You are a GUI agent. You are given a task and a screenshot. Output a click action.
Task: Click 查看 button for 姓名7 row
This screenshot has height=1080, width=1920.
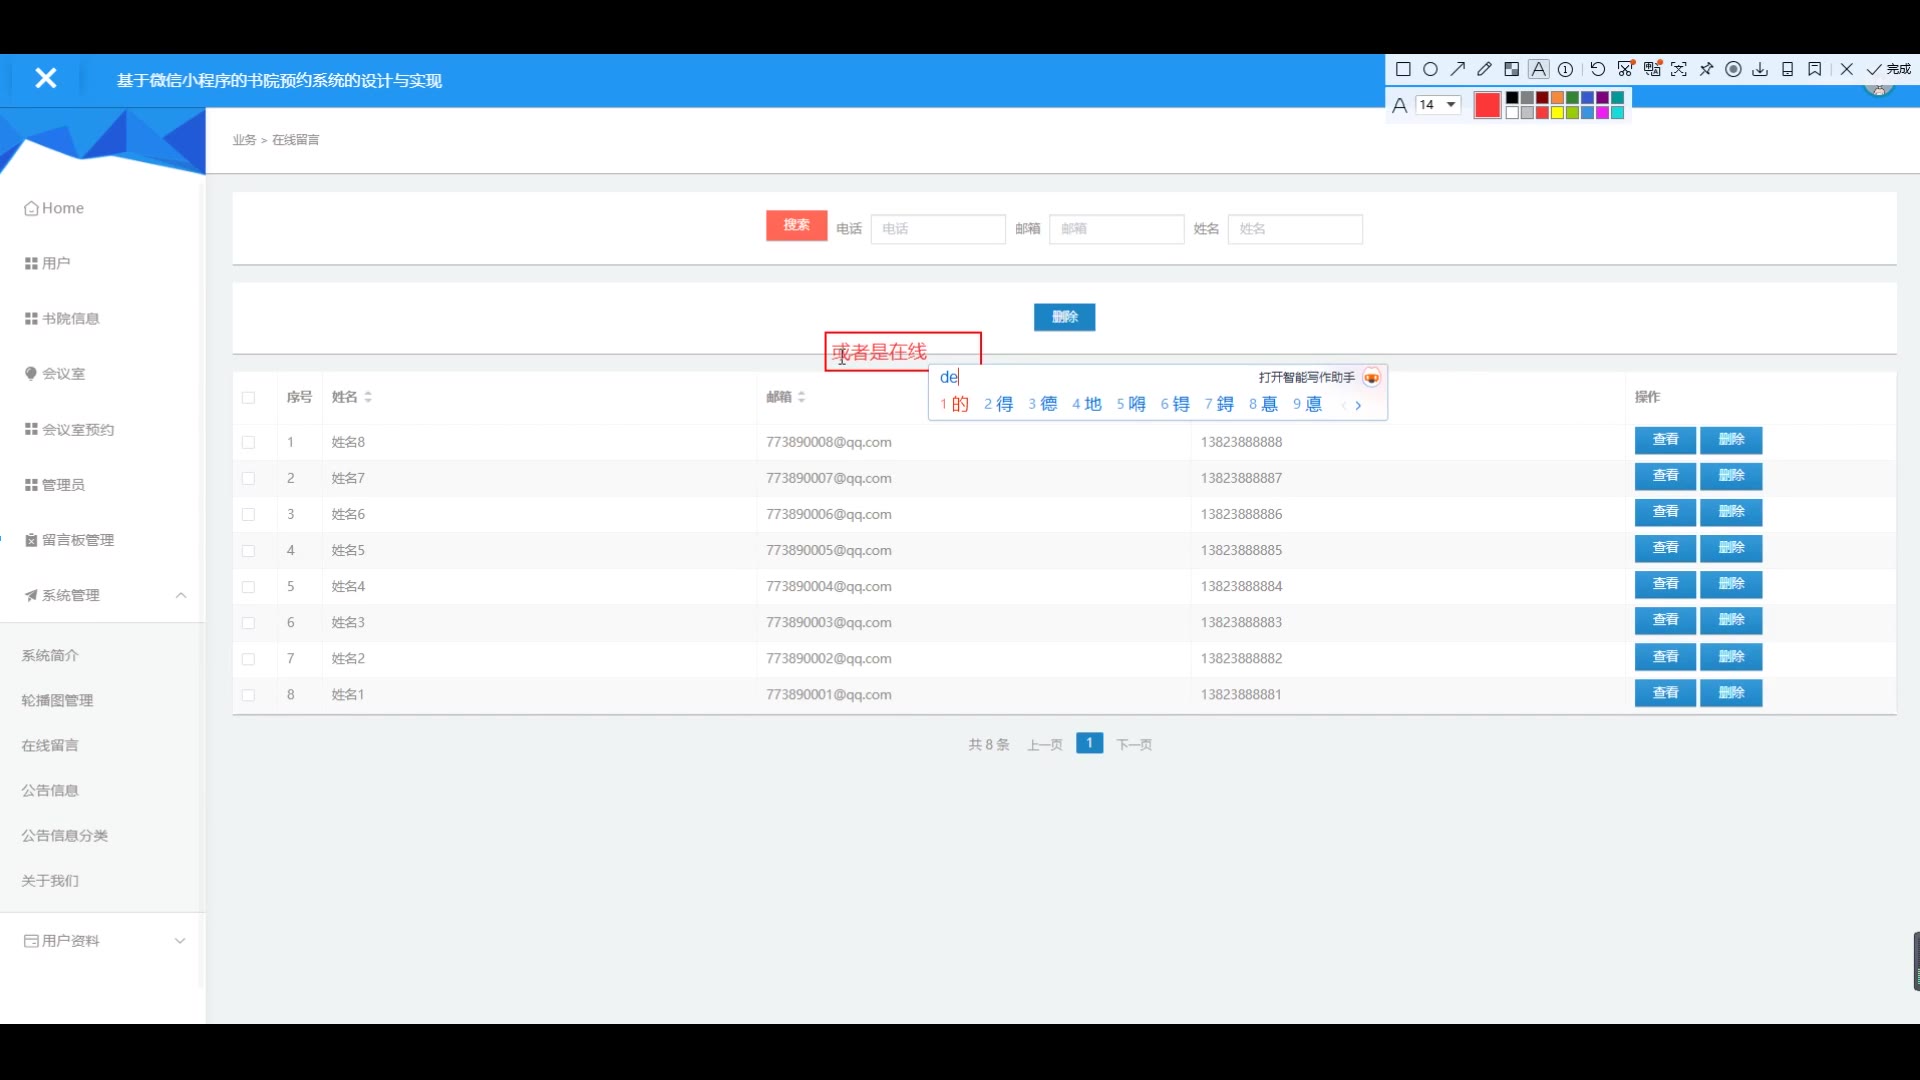click(x=1665, y=476)
